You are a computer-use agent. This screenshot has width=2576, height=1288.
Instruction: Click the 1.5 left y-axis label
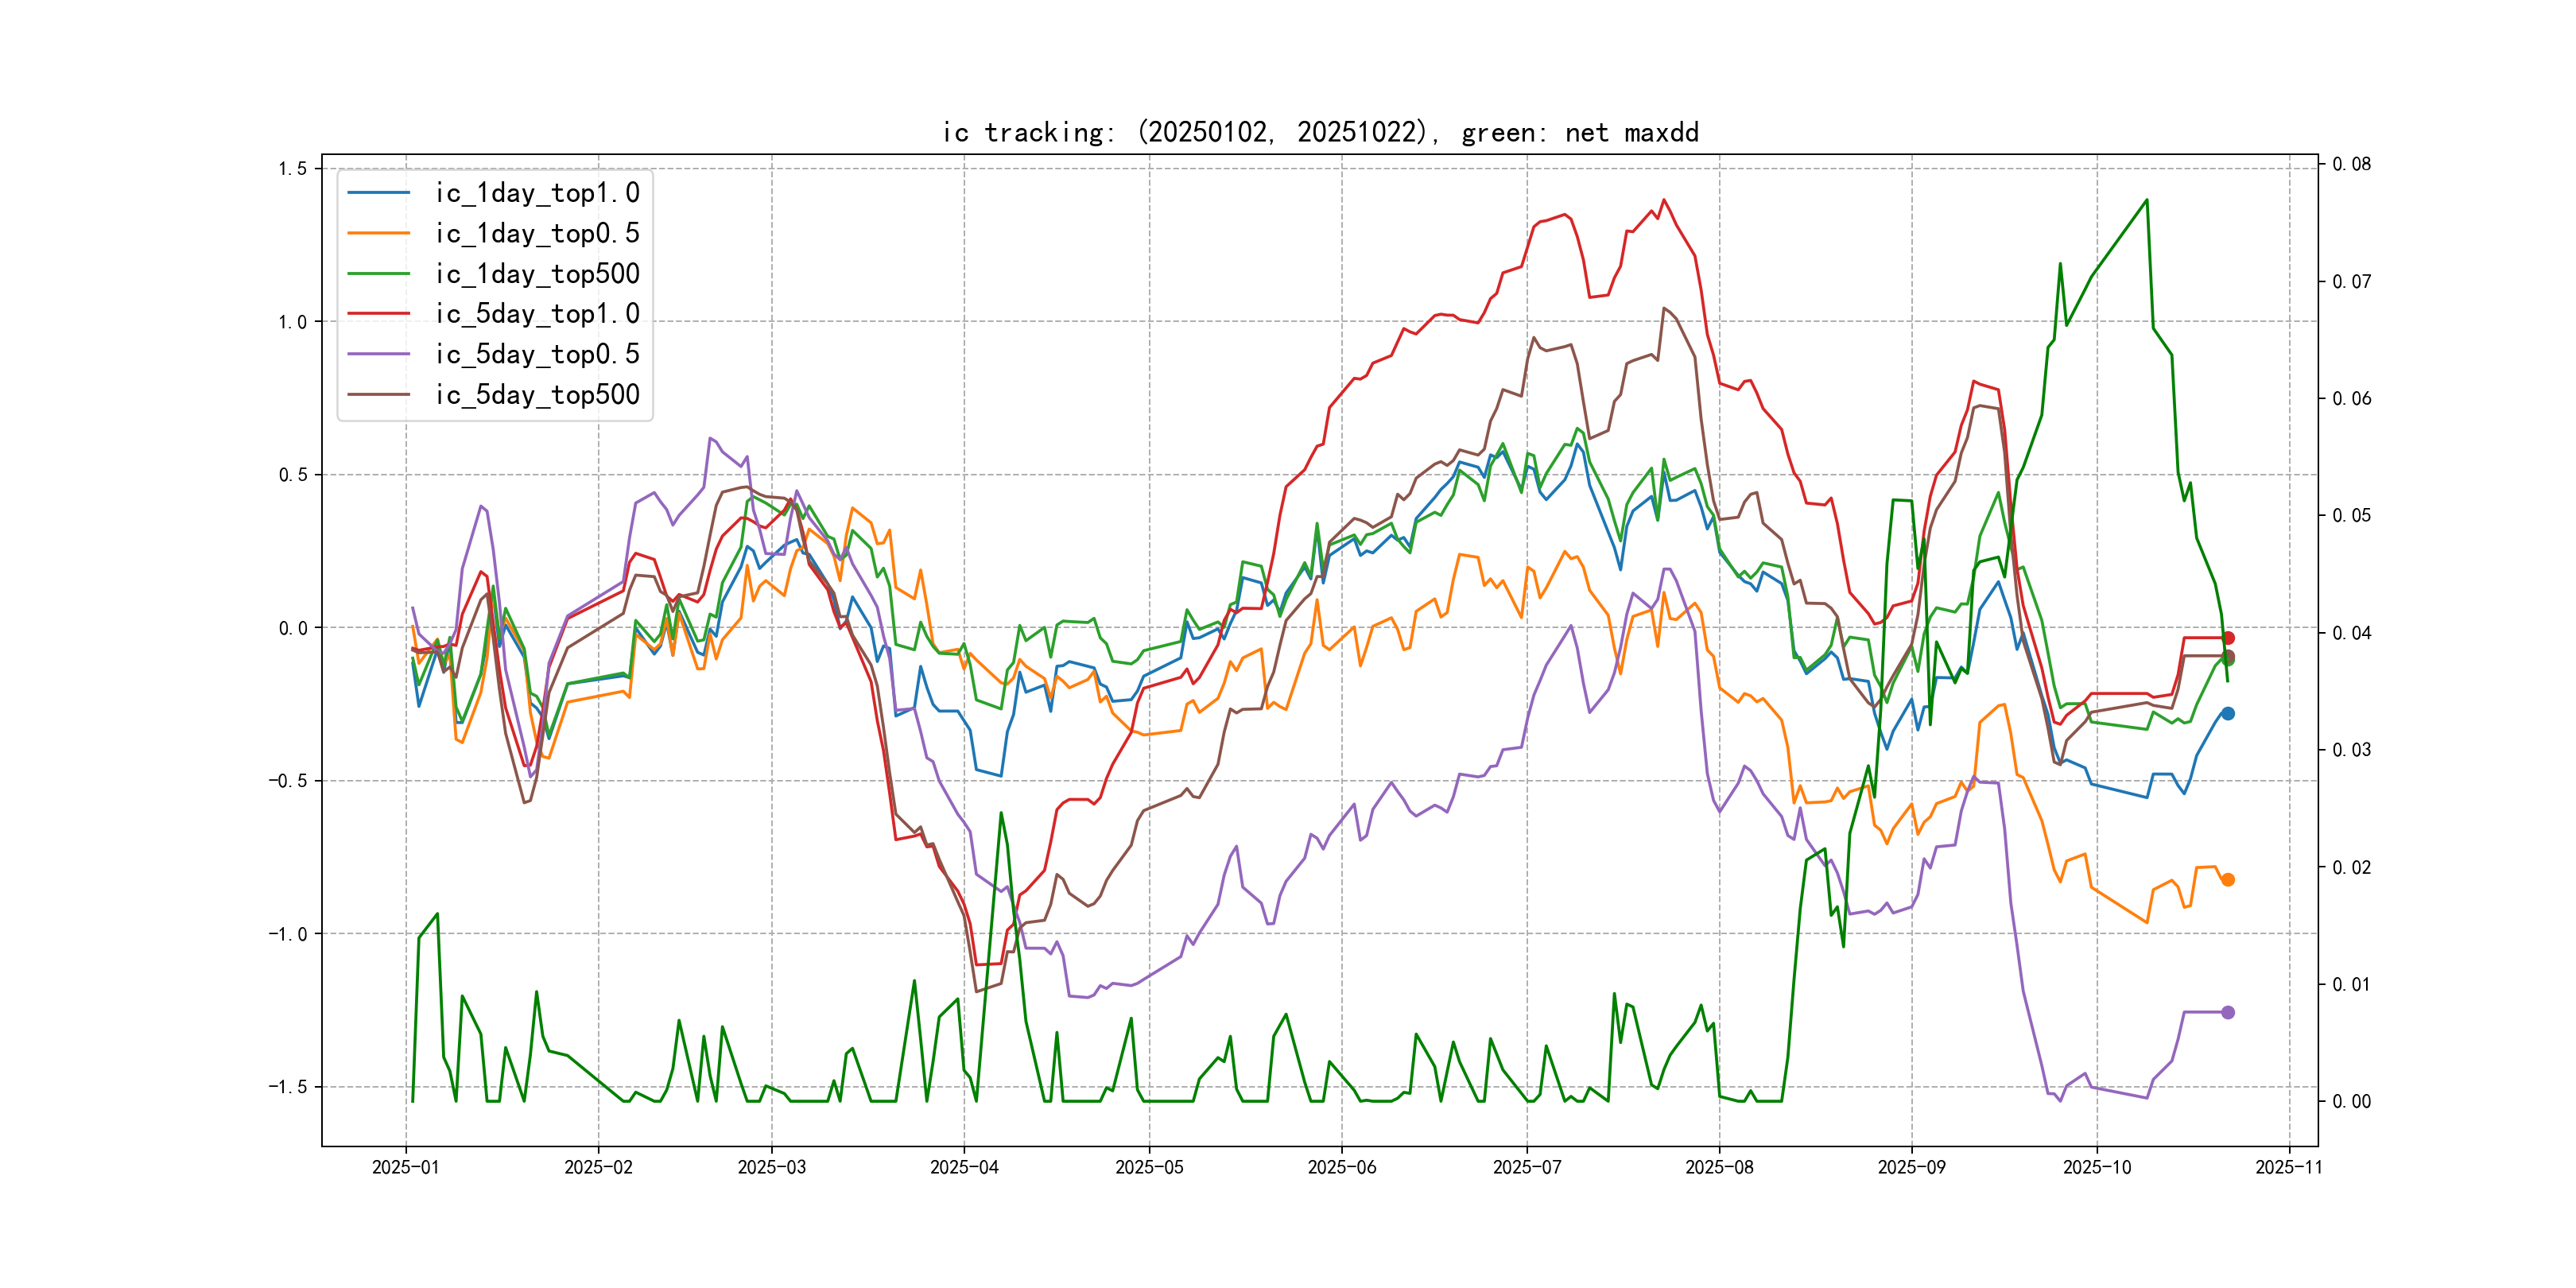292,168
